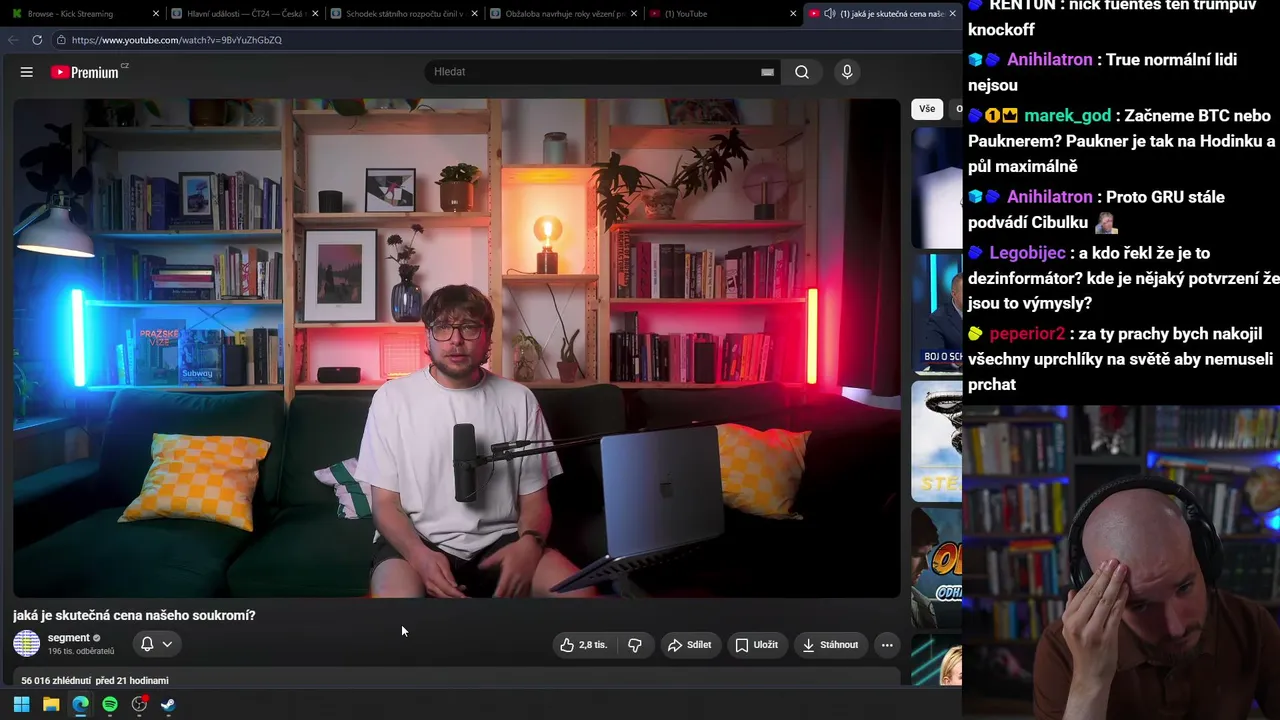Image resolution: width=1280 pixels, height=720 pixels.
Task: Click chat username peperior2
Action: [1027, 334]
